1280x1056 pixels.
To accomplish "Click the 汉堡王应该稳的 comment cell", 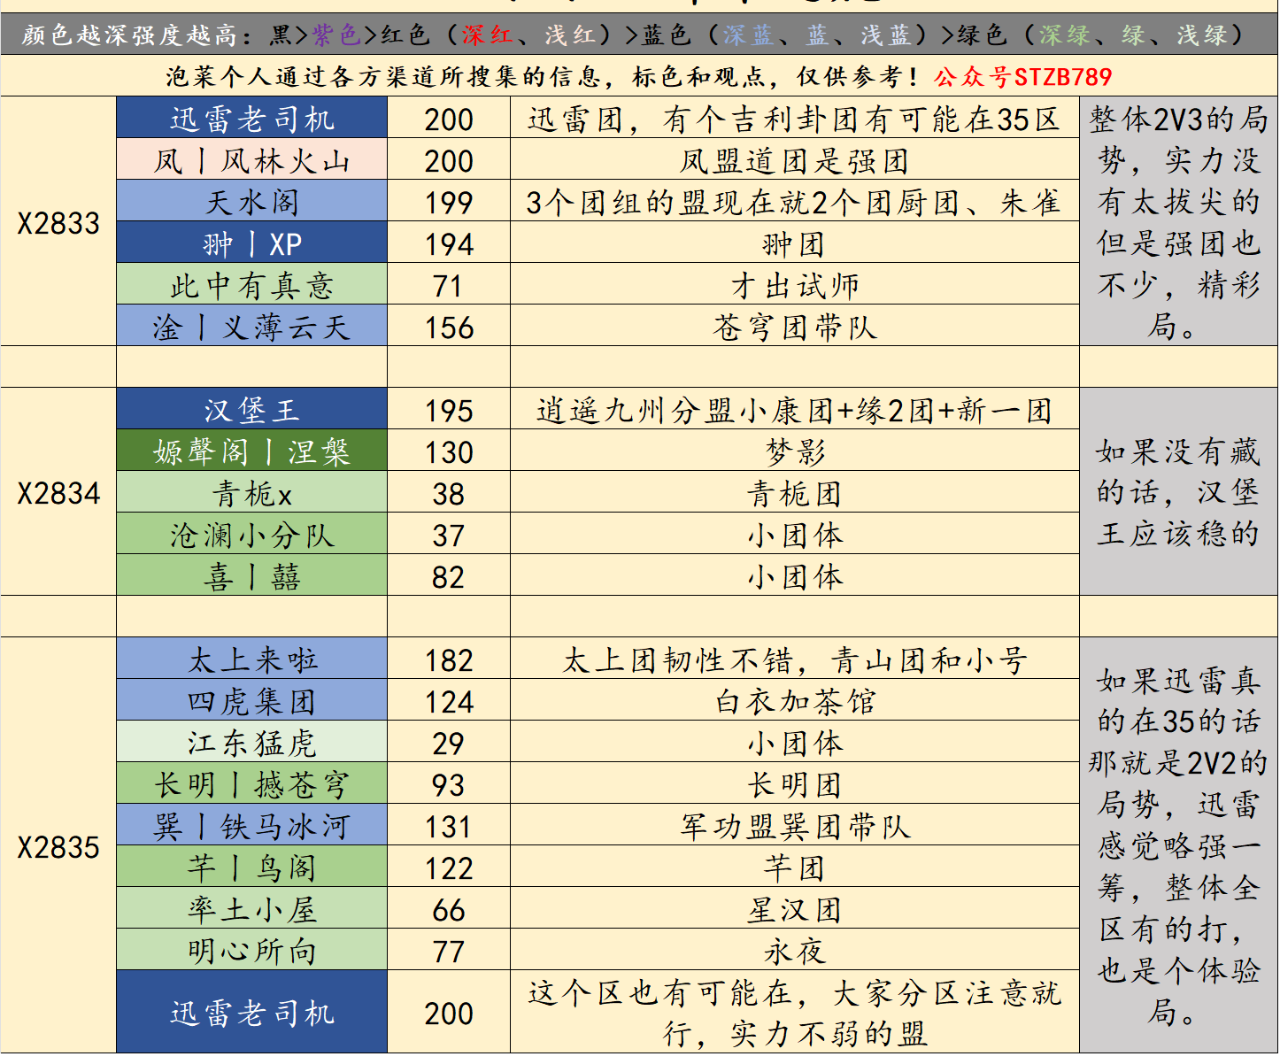I will tap(1179, 493).
